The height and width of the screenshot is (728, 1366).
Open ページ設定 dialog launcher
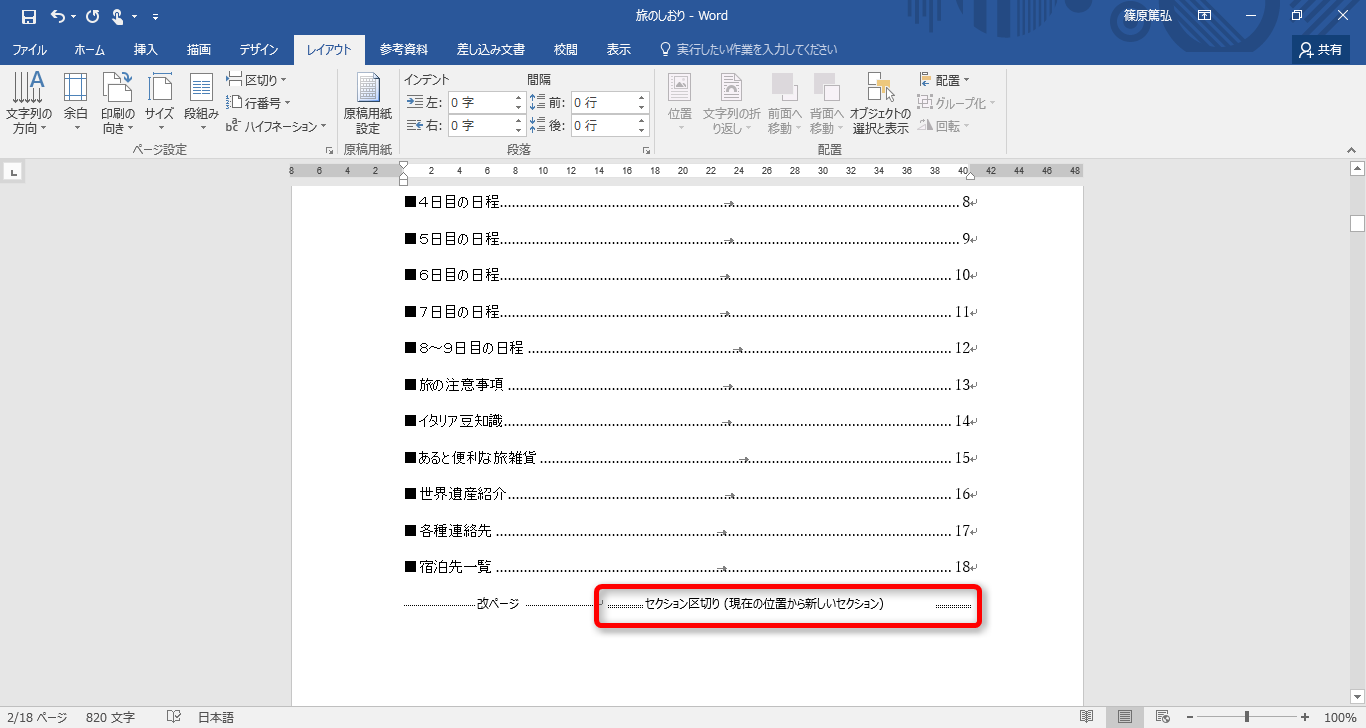(x=329, y=150)
